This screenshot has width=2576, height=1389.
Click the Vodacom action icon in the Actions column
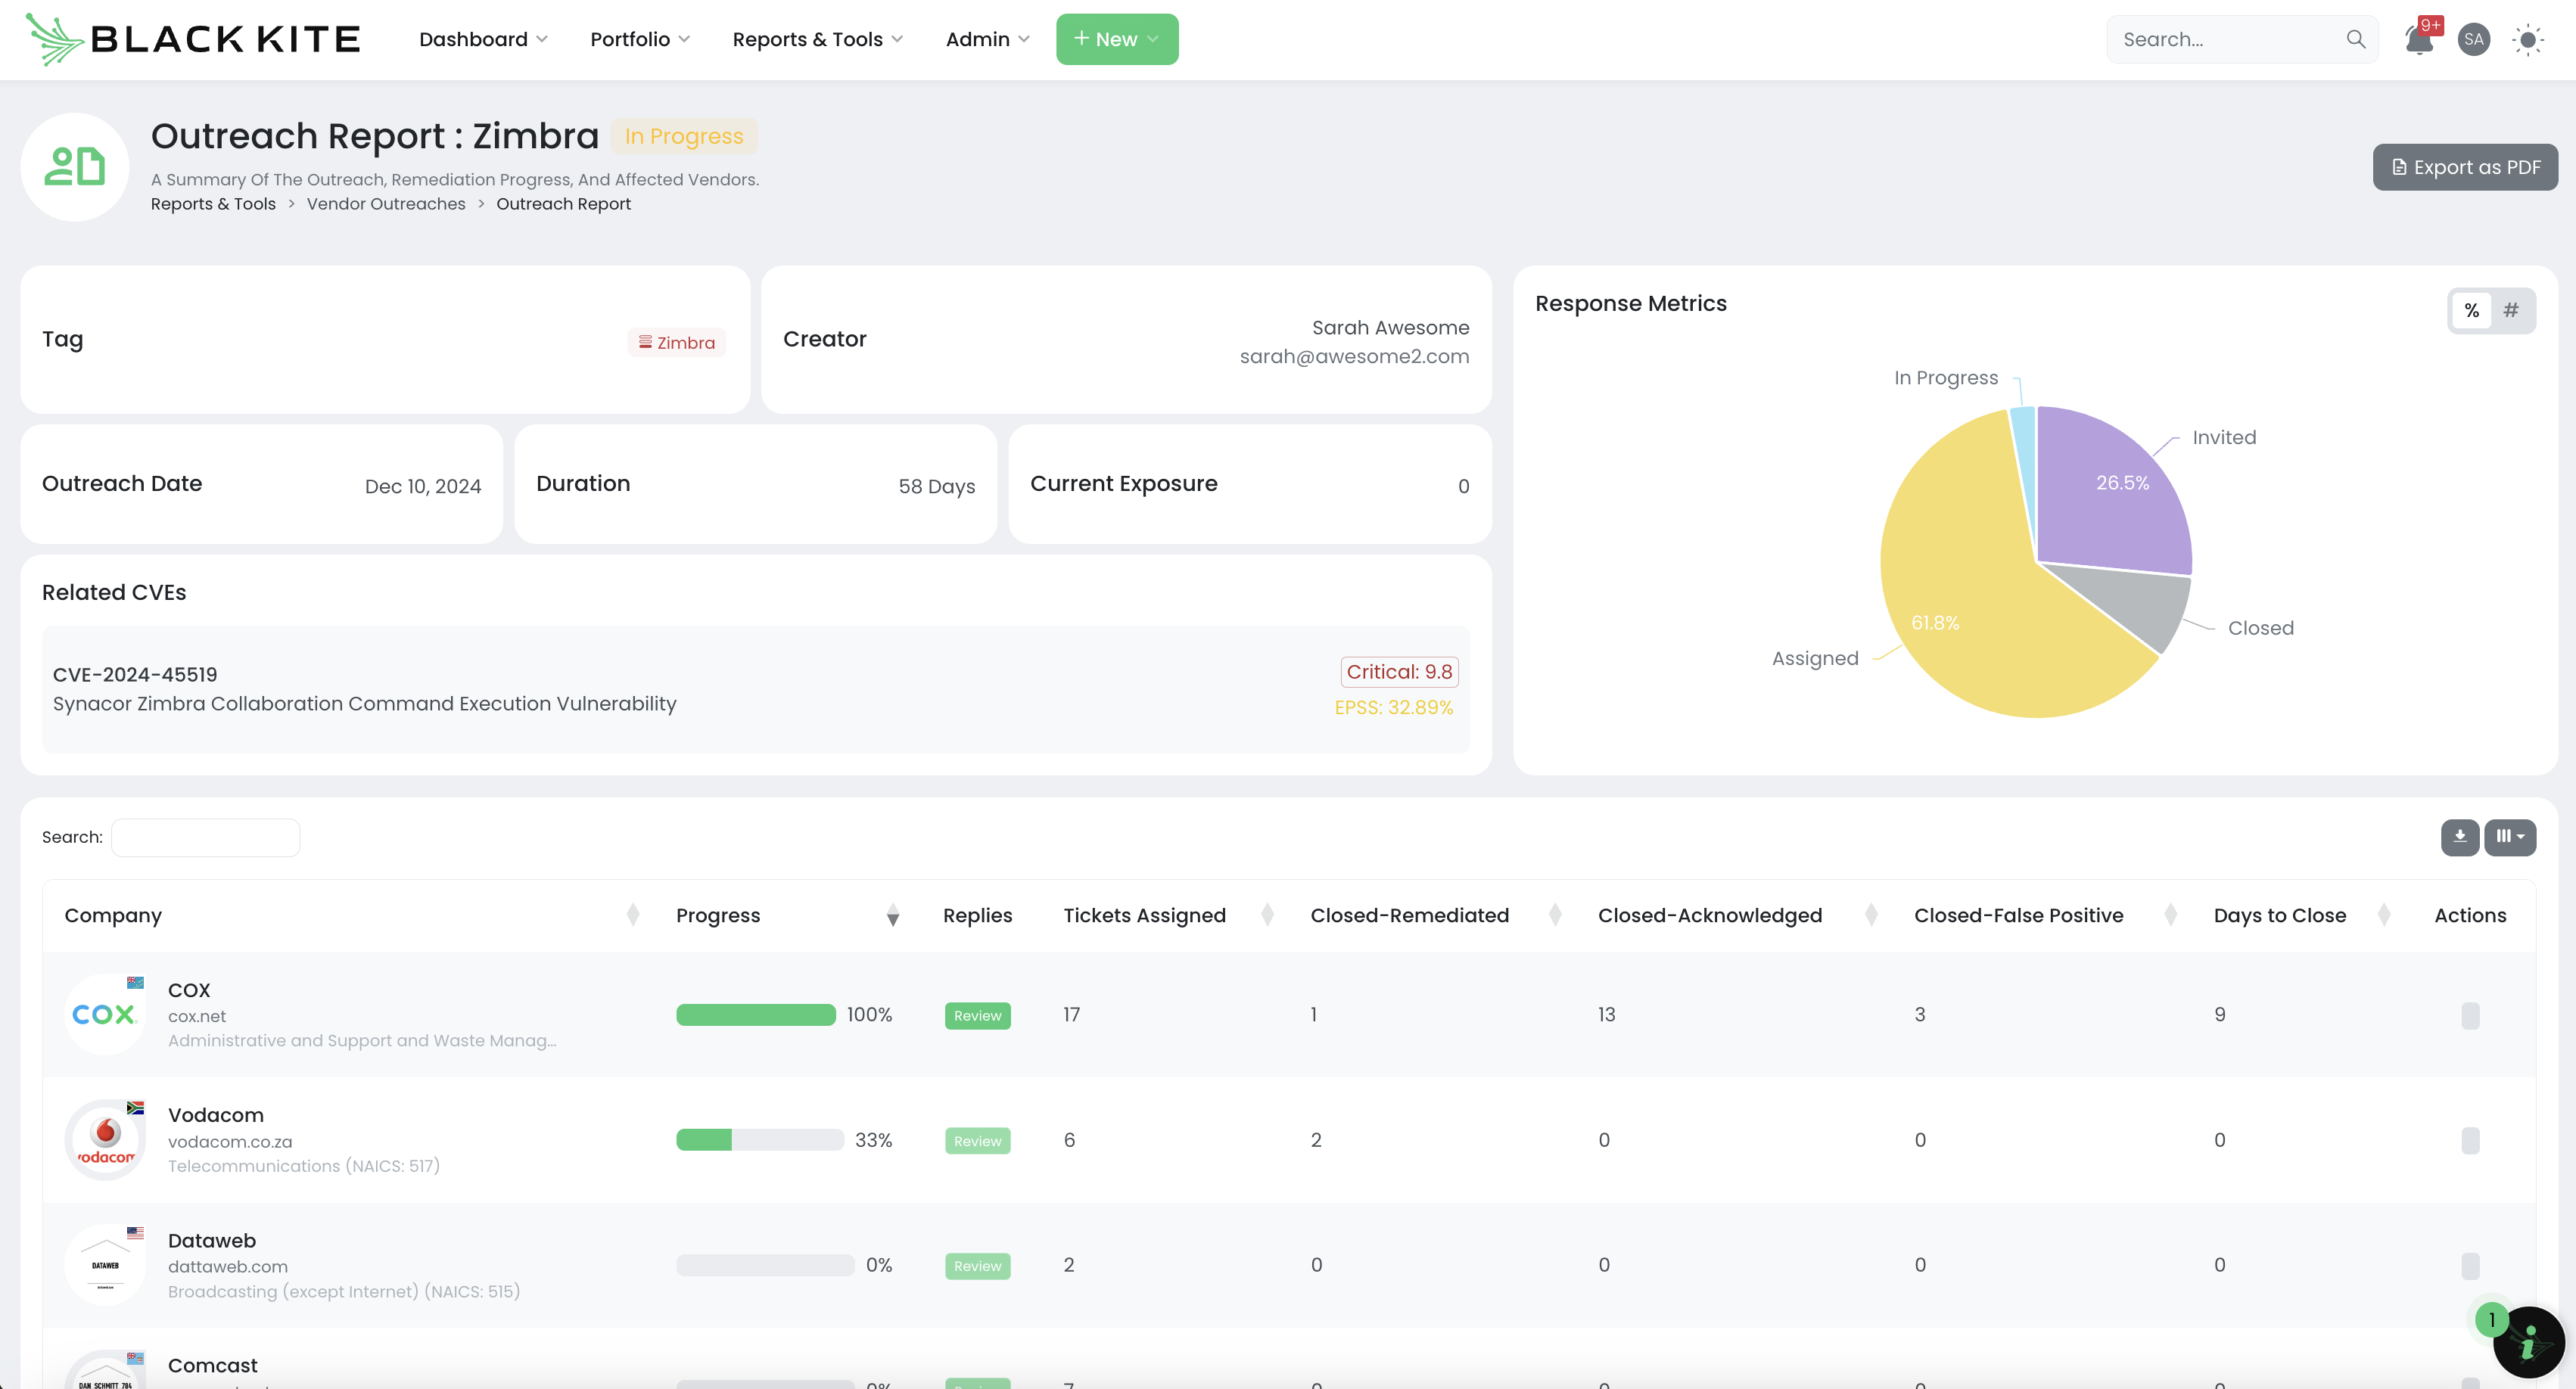(x=2469, y=1140)
